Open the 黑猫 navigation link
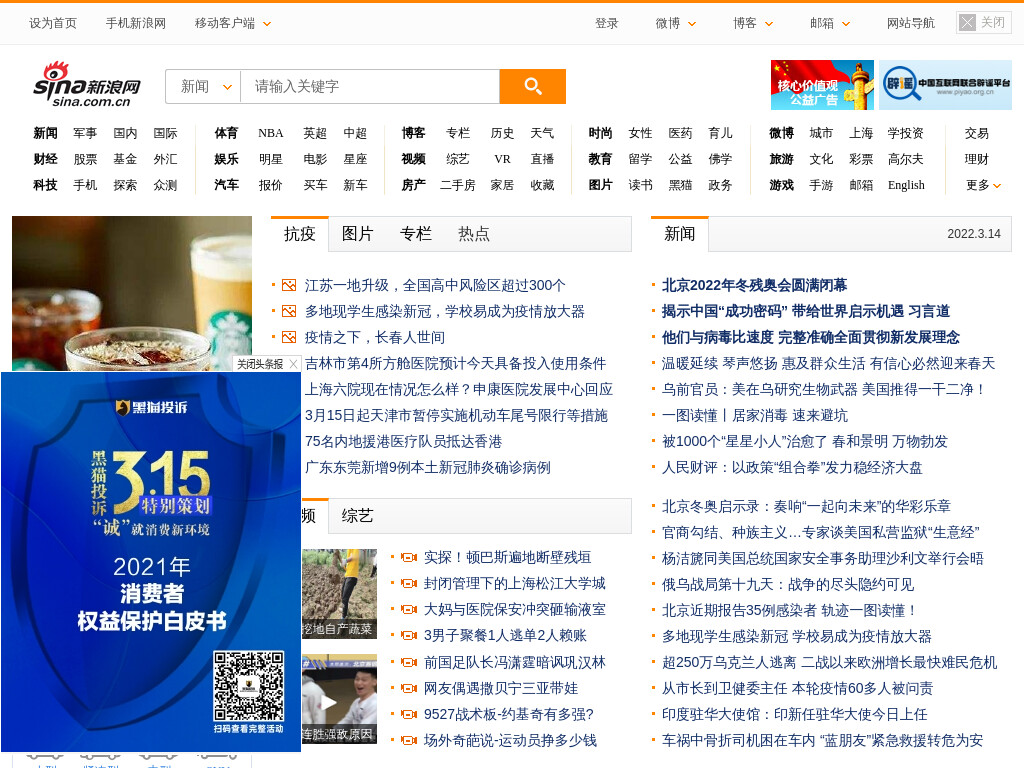Screen dimensions: 1024x768 coord(680,185)
